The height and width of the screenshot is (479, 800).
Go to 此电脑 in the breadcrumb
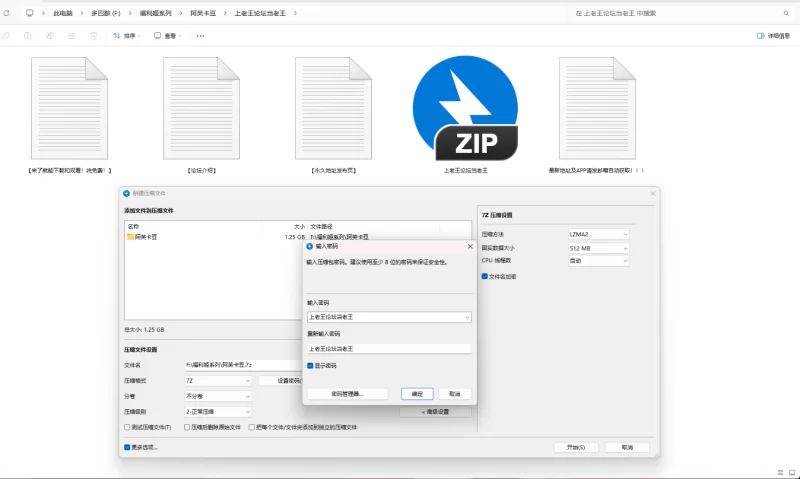coord(63,13)
